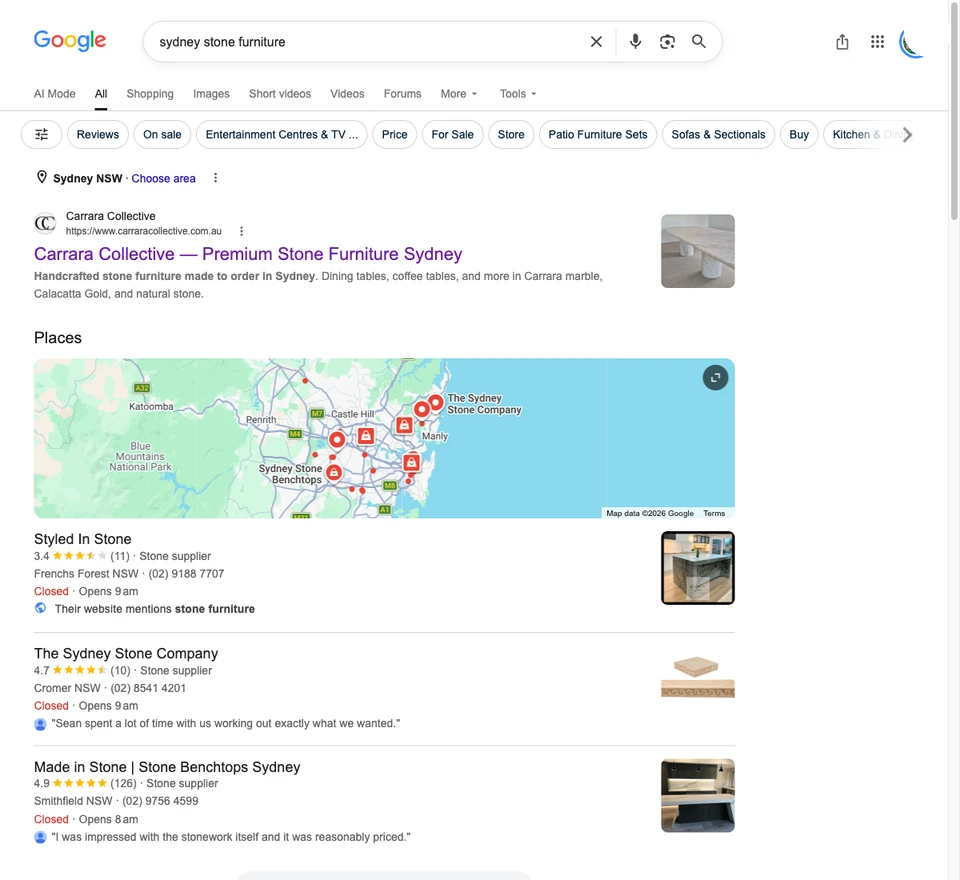Open Made in Stone Benchtops Sydney listing
960x880 pixels.
pos(167,767)
